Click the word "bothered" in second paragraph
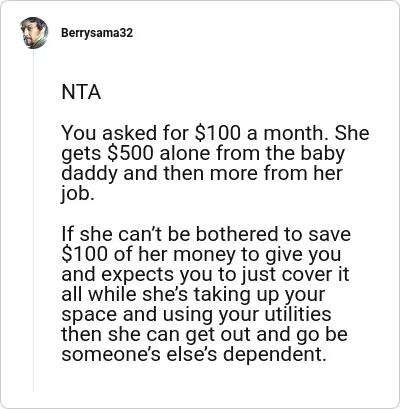The height and width of the screenshot is (409, 400). pos(236,234)
